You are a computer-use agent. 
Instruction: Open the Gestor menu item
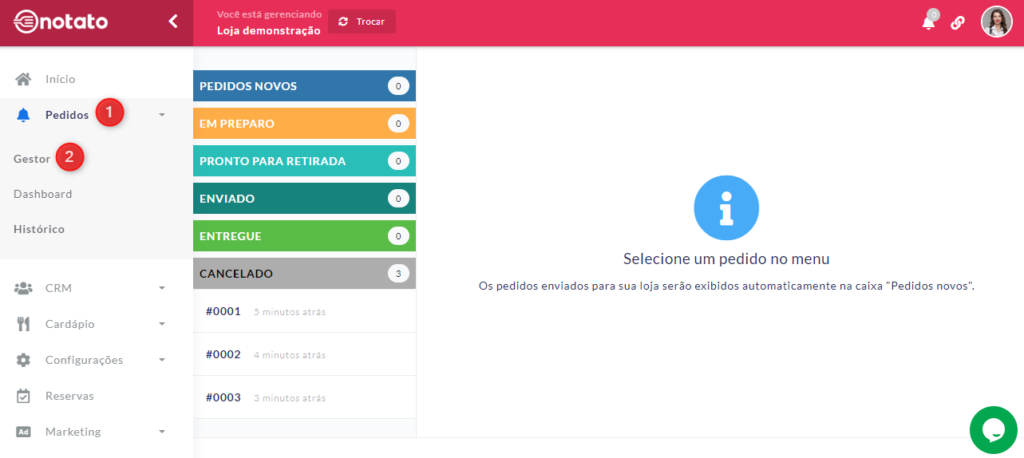point(32,158)
